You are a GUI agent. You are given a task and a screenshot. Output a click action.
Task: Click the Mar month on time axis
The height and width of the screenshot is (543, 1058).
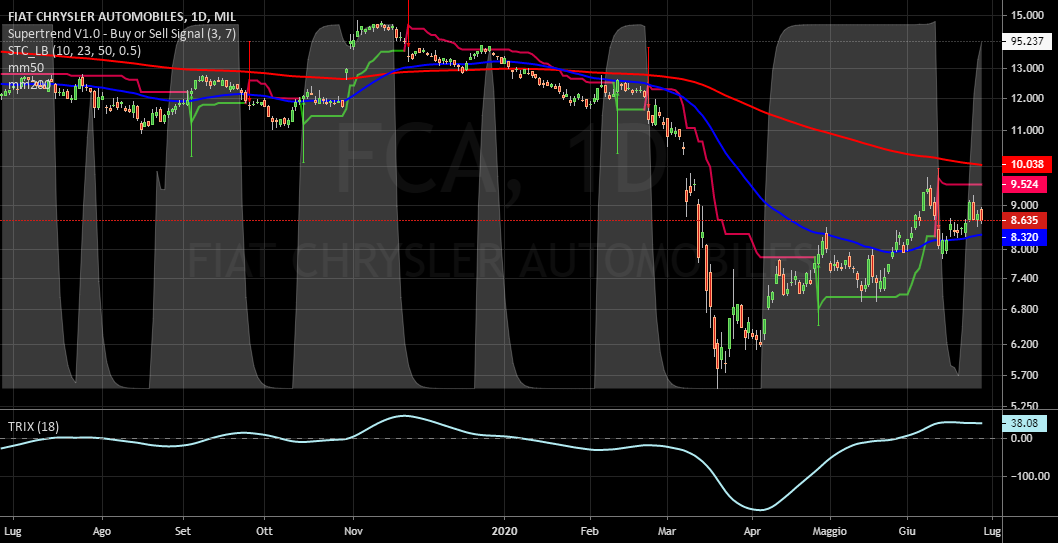[x=668, y=531]
